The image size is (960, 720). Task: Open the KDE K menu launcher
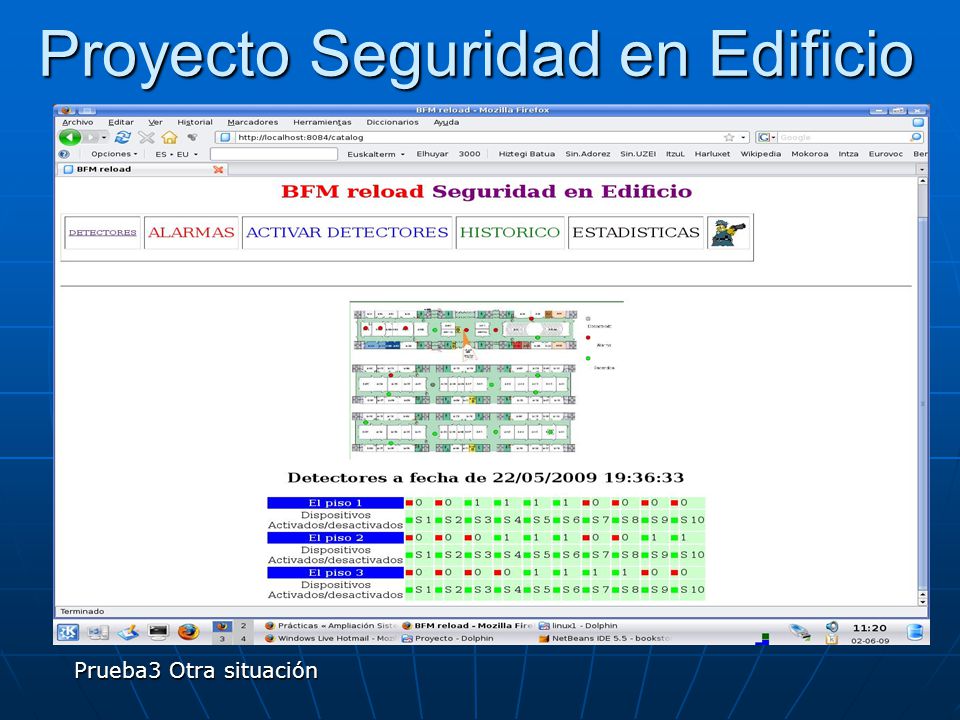click(x=68, y=632)
